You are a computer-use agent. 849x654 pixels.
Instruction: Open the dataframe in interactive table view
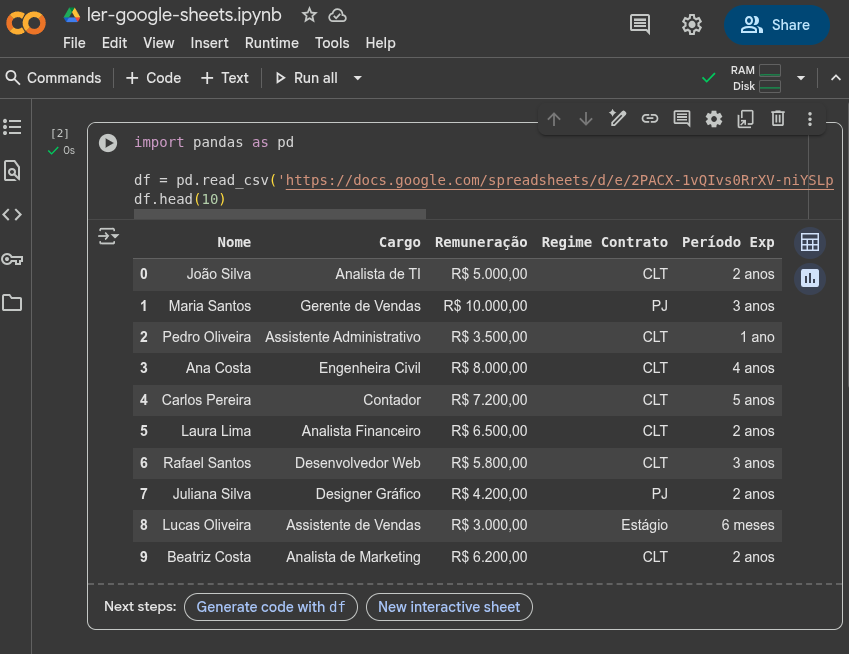[810, 242]
